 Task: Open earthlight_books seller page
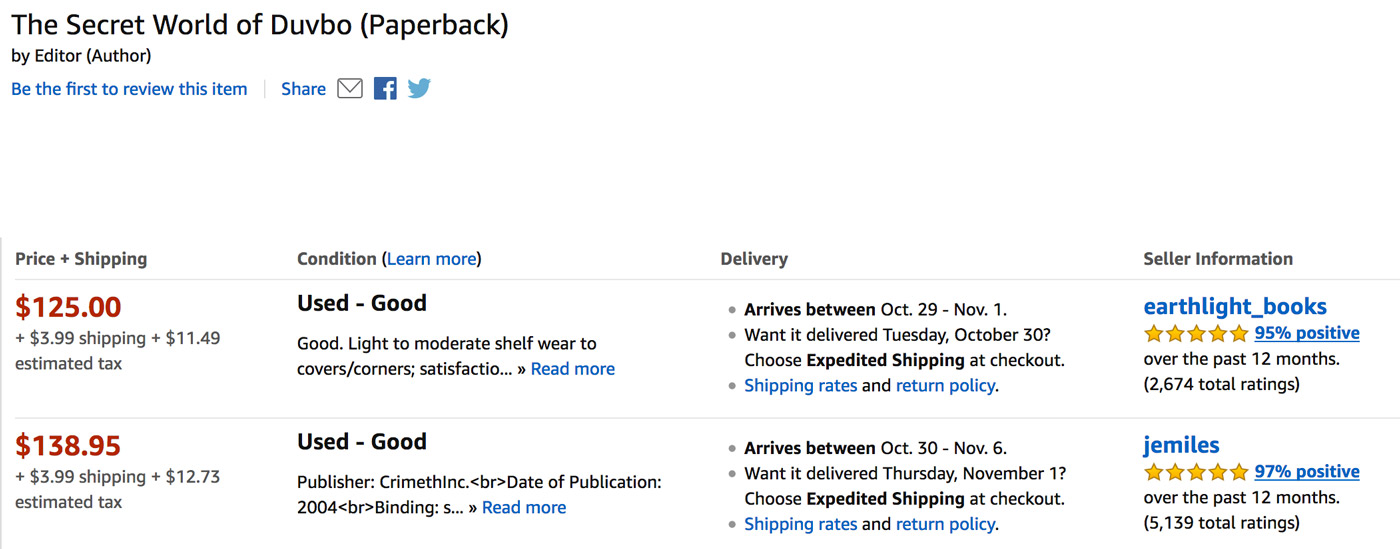click(x=1235, y=306)
